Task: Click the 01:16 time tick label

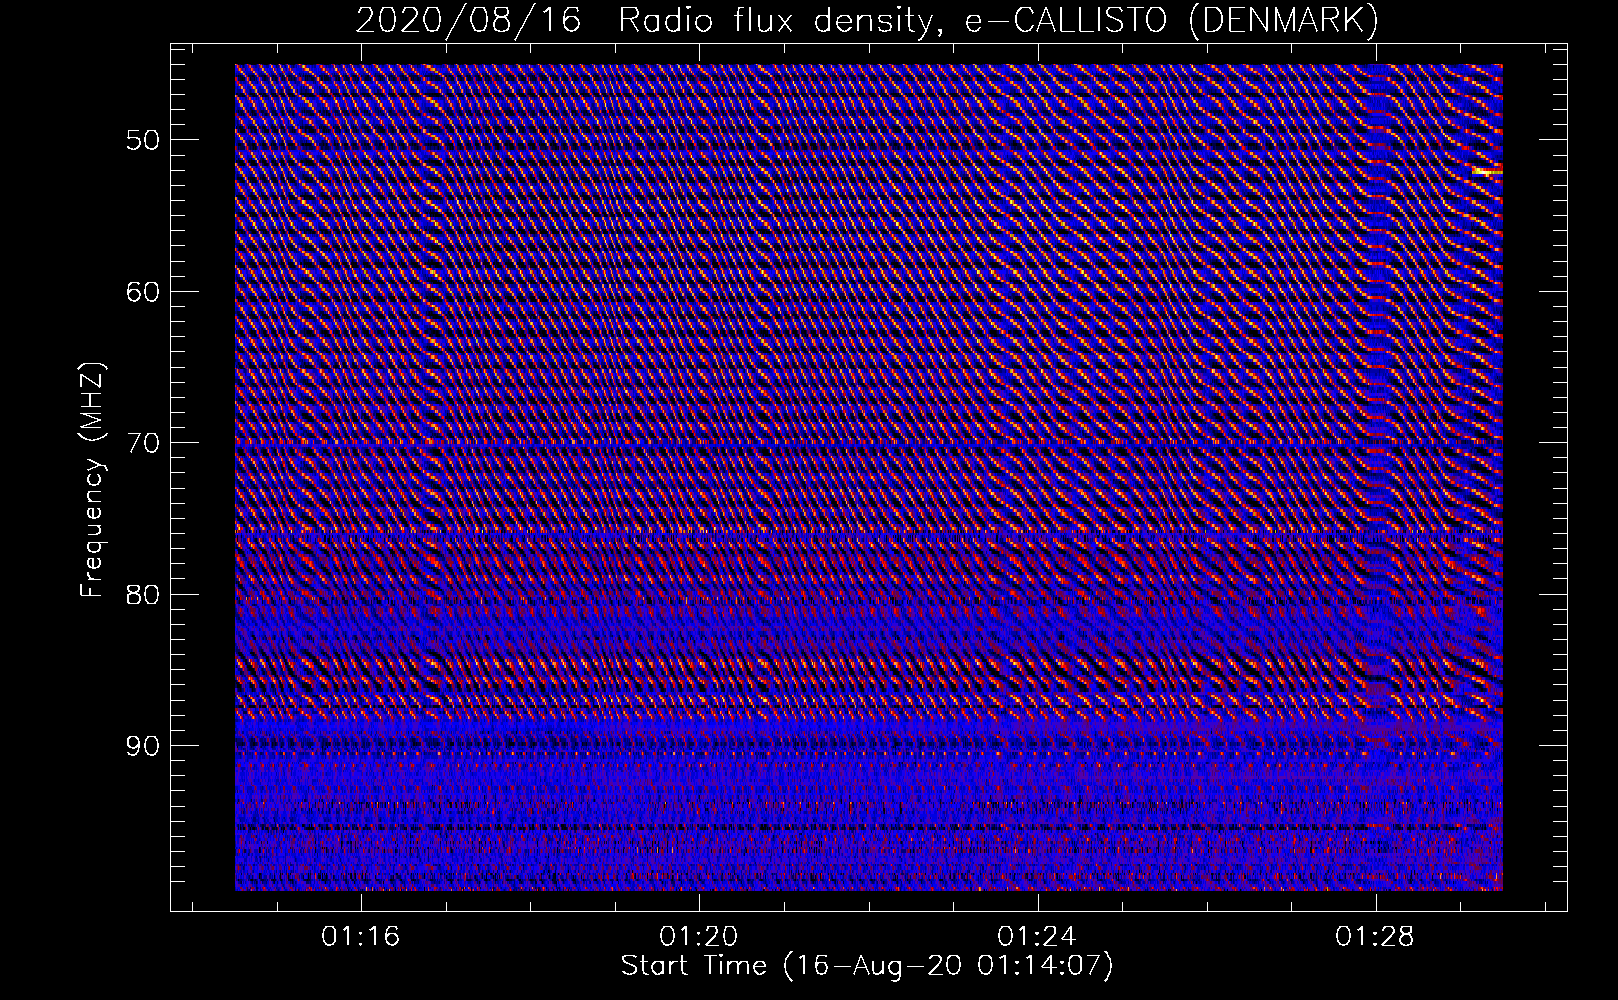Action: click(x=360, y=936)
